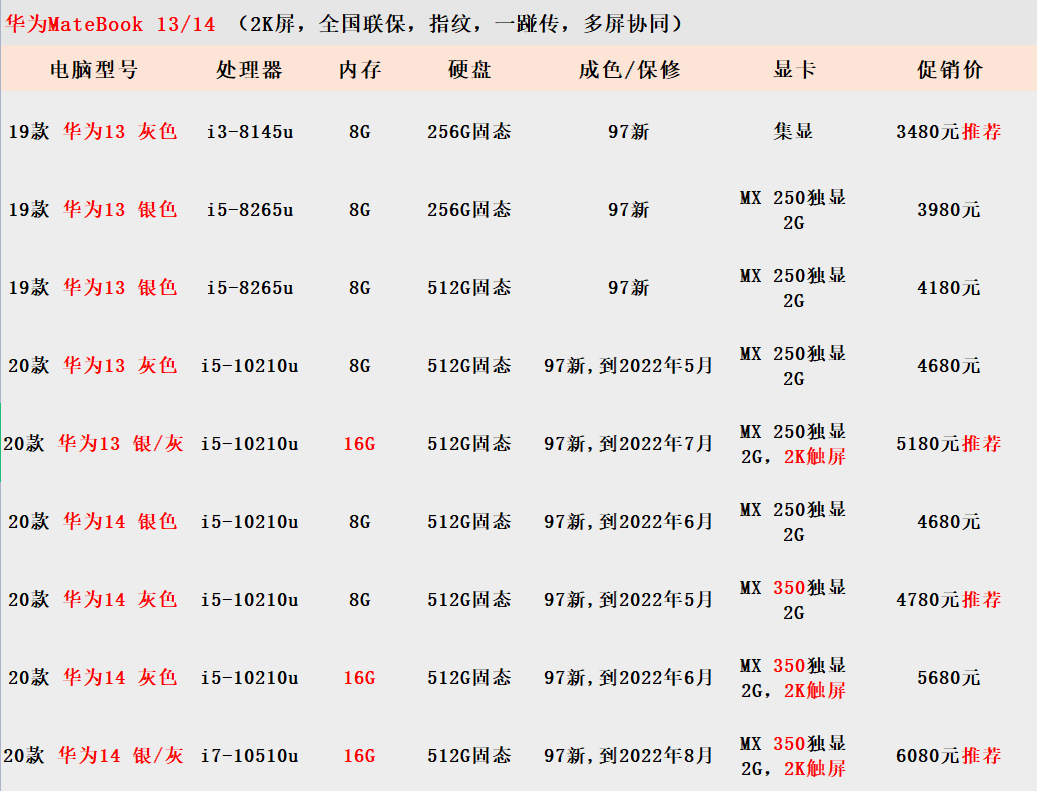
Task: Select 16G memory in the i7-10510u row
Action: coord(359,755)
